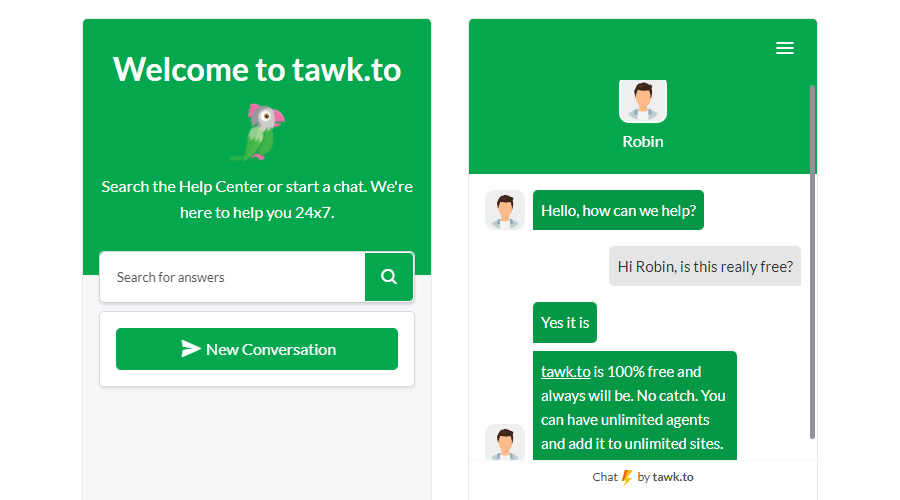Click the paper plane icon on New Conversation

click(x=191, y=348)
